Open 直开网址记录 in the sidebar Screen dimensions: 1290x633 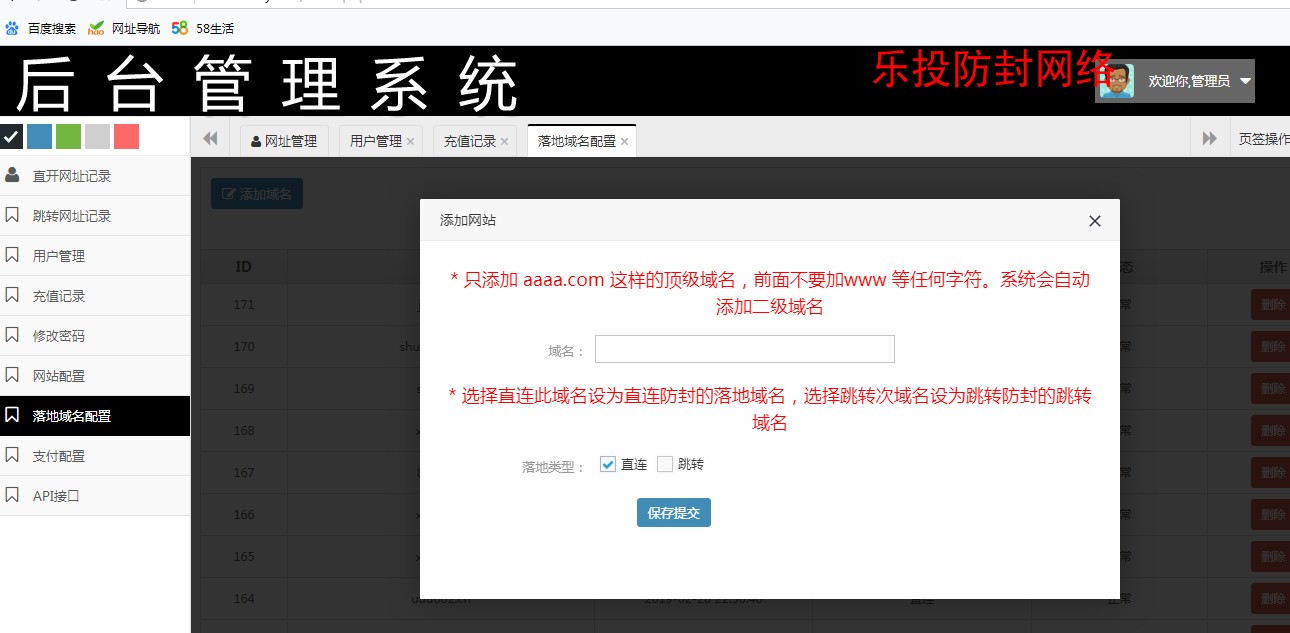pos(95,176)
